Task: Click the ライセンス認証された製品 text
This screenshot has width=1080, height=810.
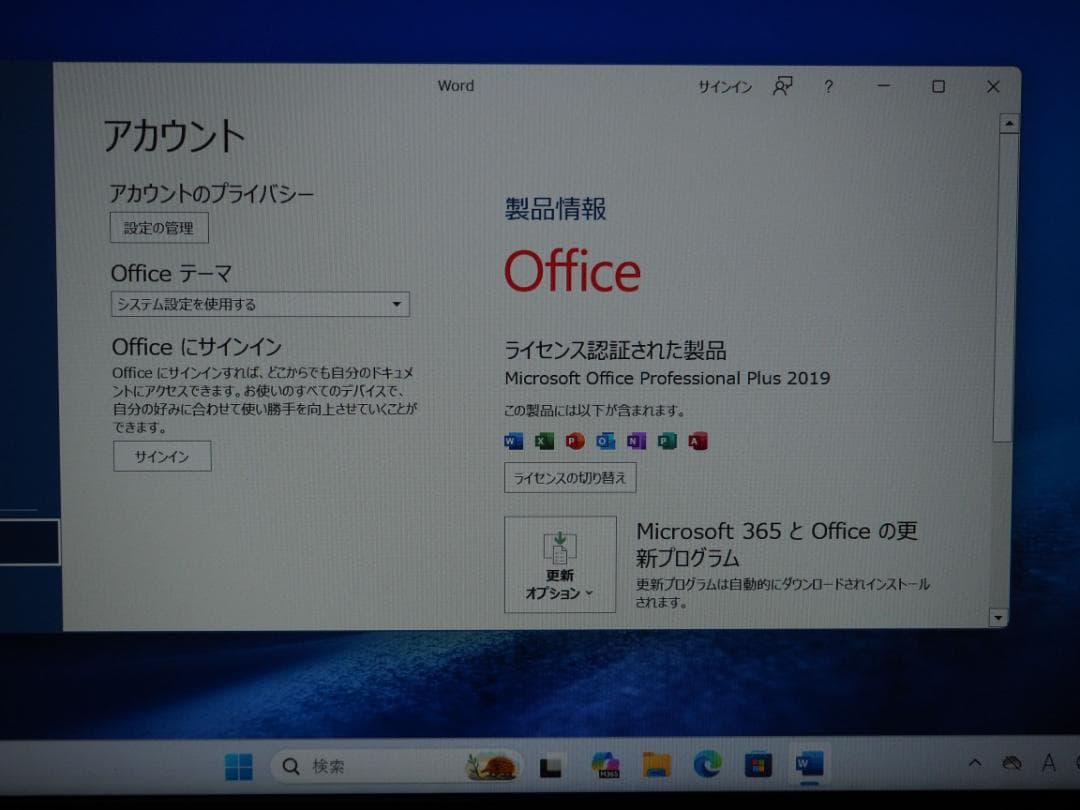Action: point(615,350)
